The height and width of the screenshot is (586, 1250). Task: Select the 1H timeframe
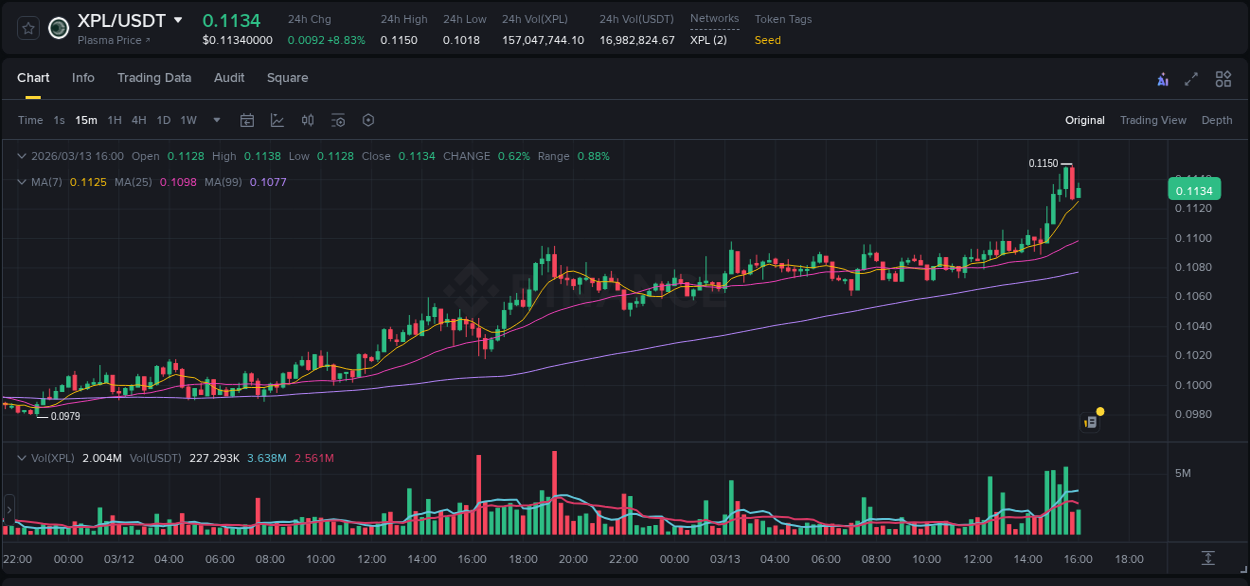[x=116, y=120]
